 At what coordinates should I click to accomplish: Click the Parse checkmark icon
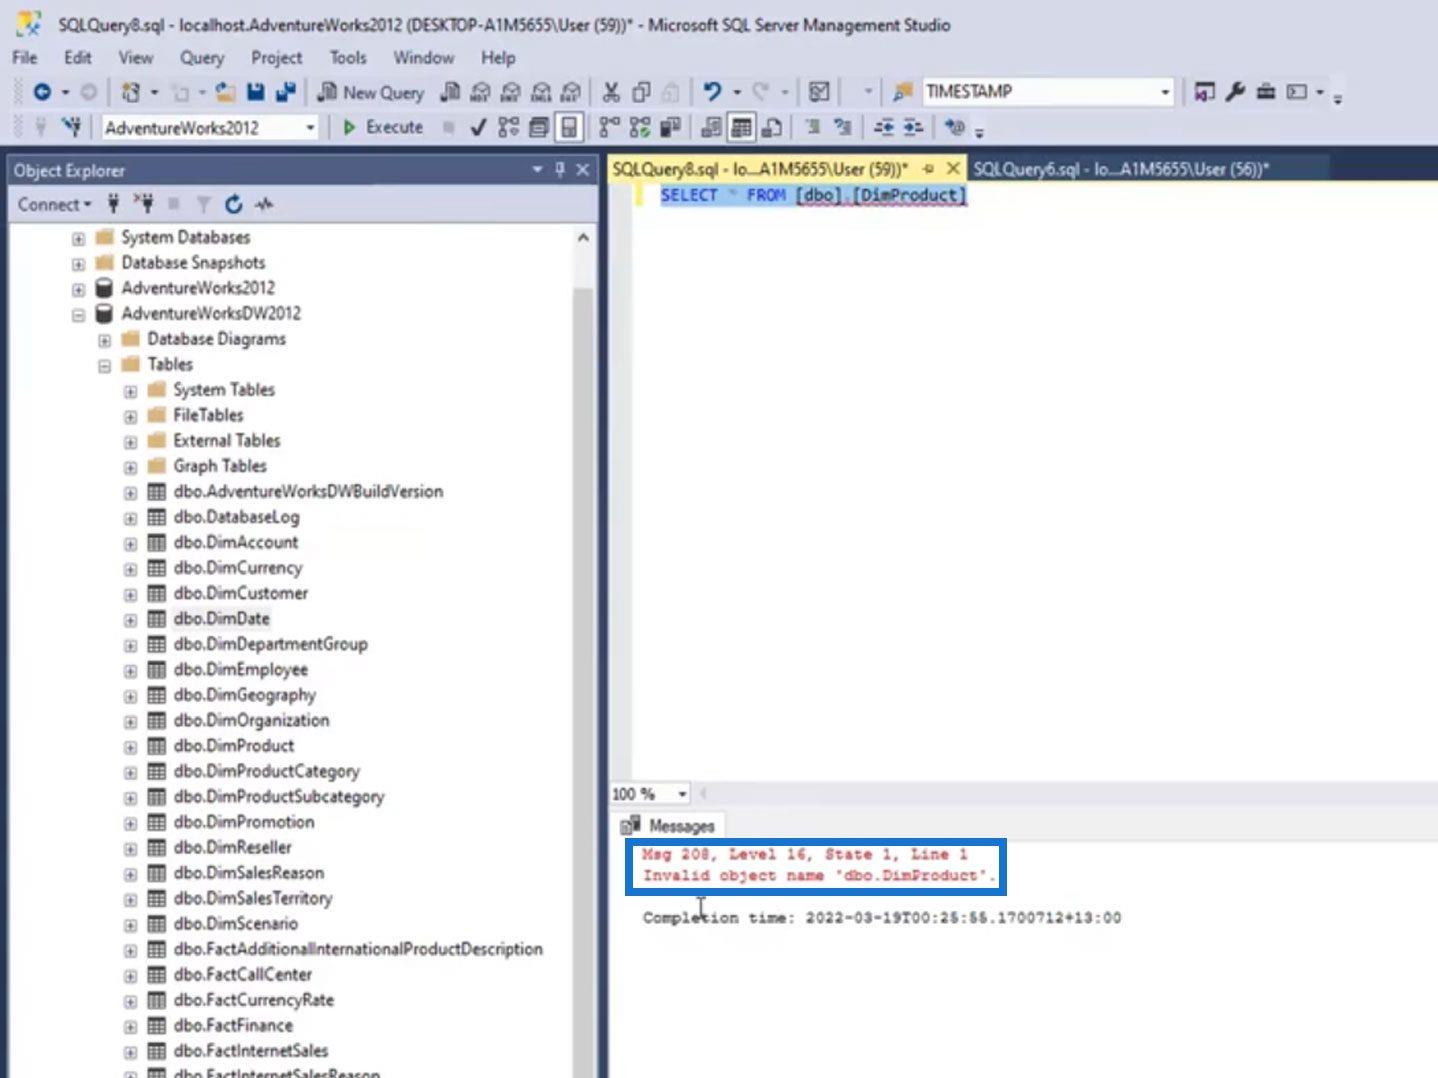point(478,127)
